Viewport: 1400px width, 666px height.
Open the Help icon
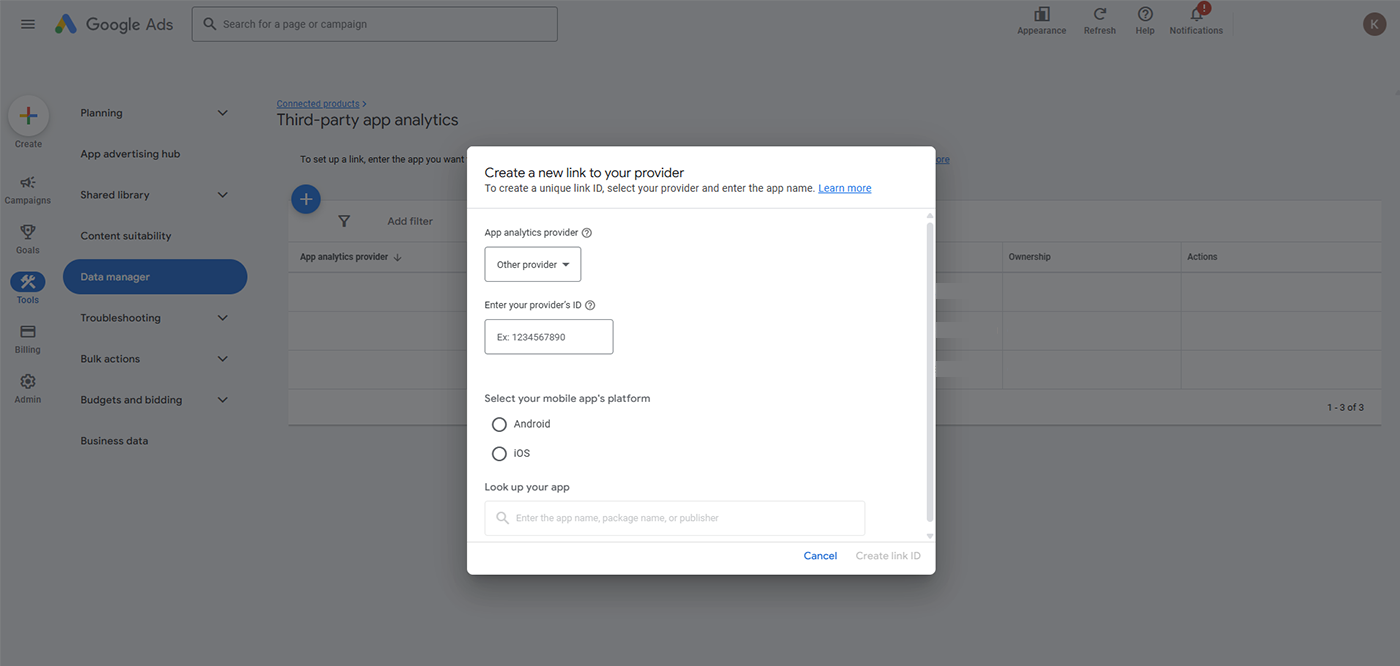pos(1145,14)
